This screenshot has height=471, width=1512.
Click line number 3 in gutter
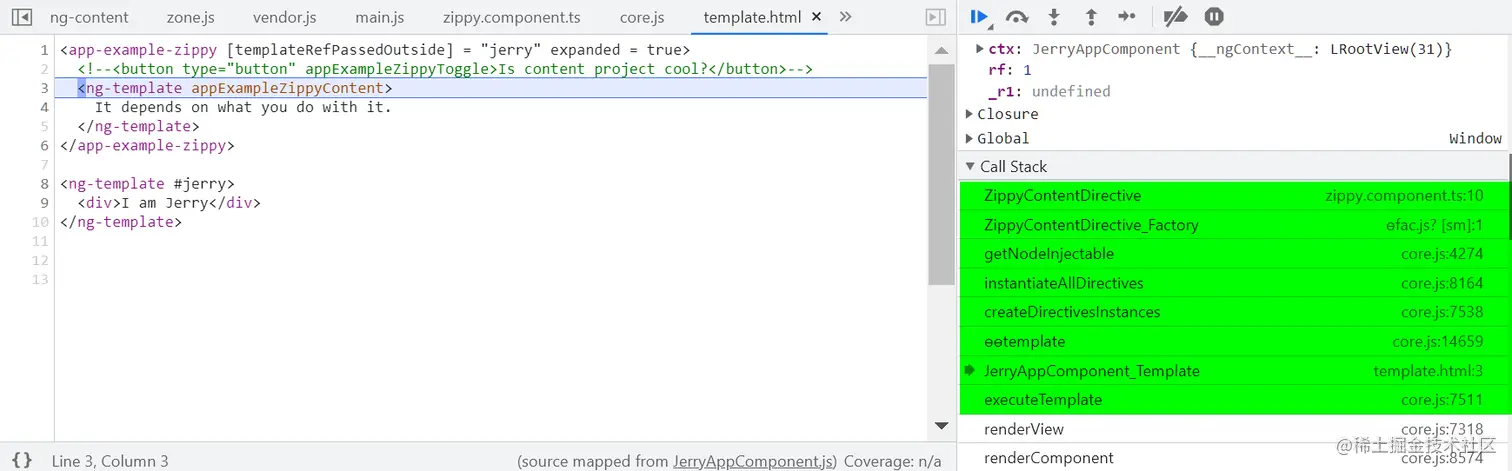coord(44,88)
